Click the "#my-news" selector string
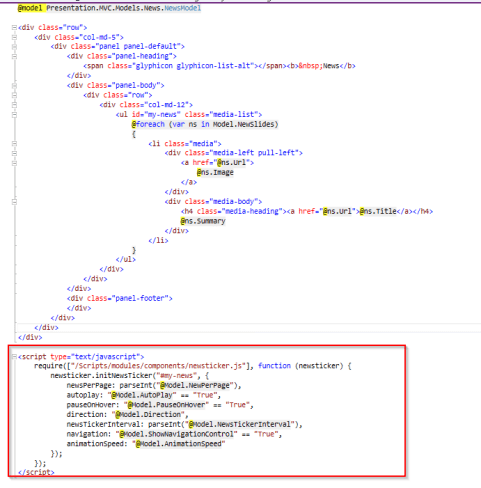481x488 pixels. [176, 376]
